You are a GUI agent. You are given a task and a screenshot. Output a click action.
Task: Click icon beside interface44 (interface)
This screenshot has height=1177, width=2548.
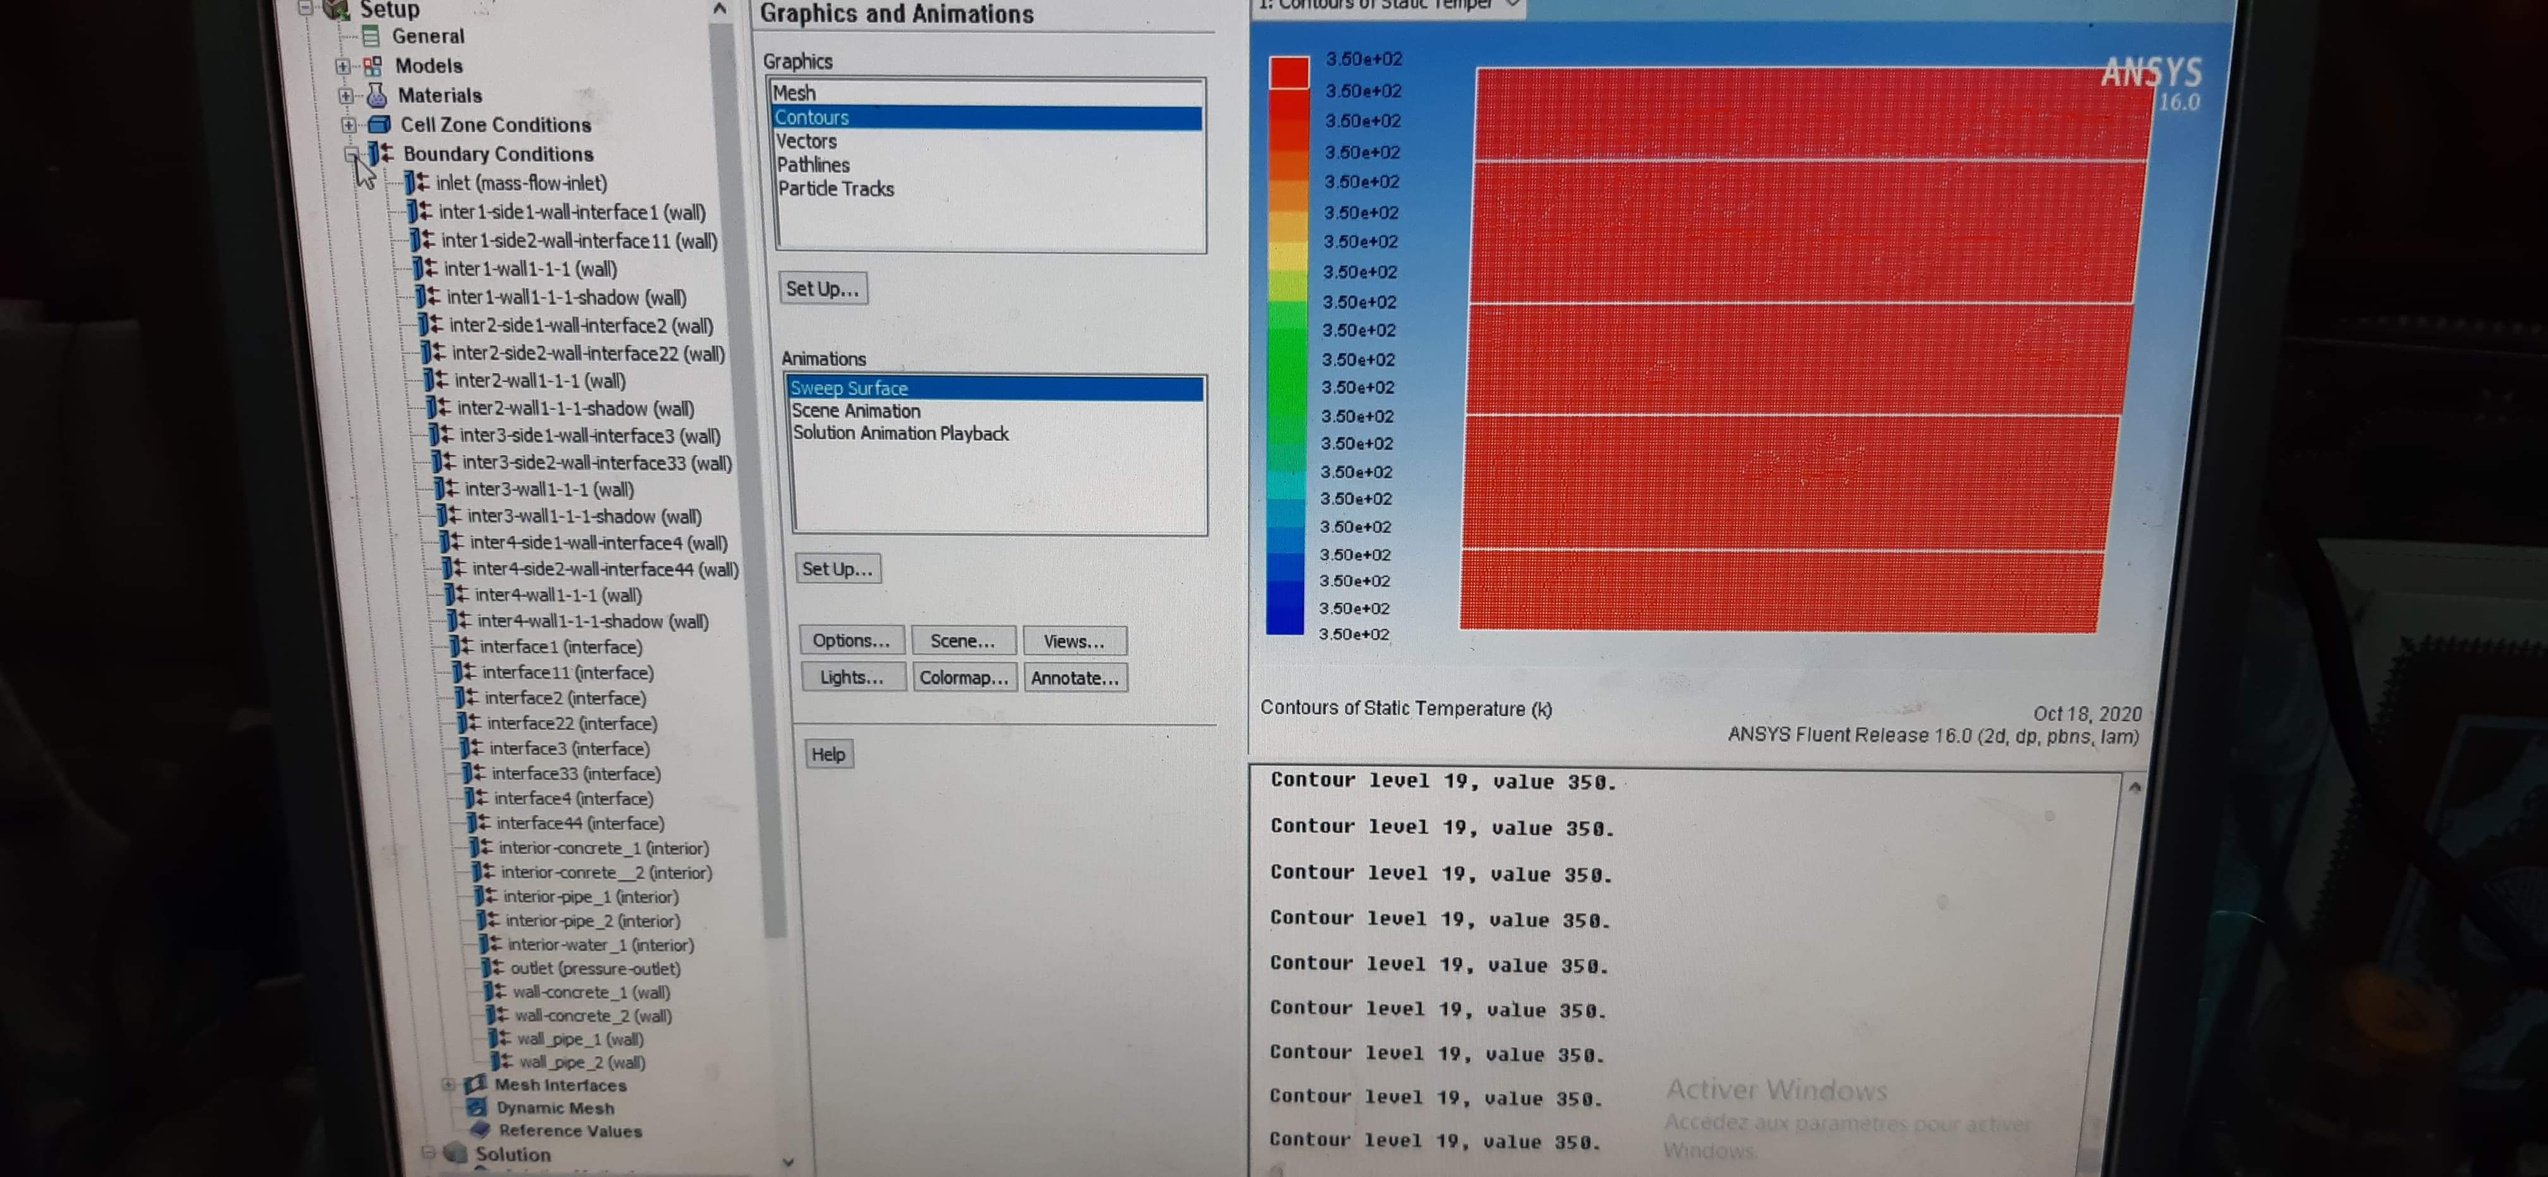(478, 823)
